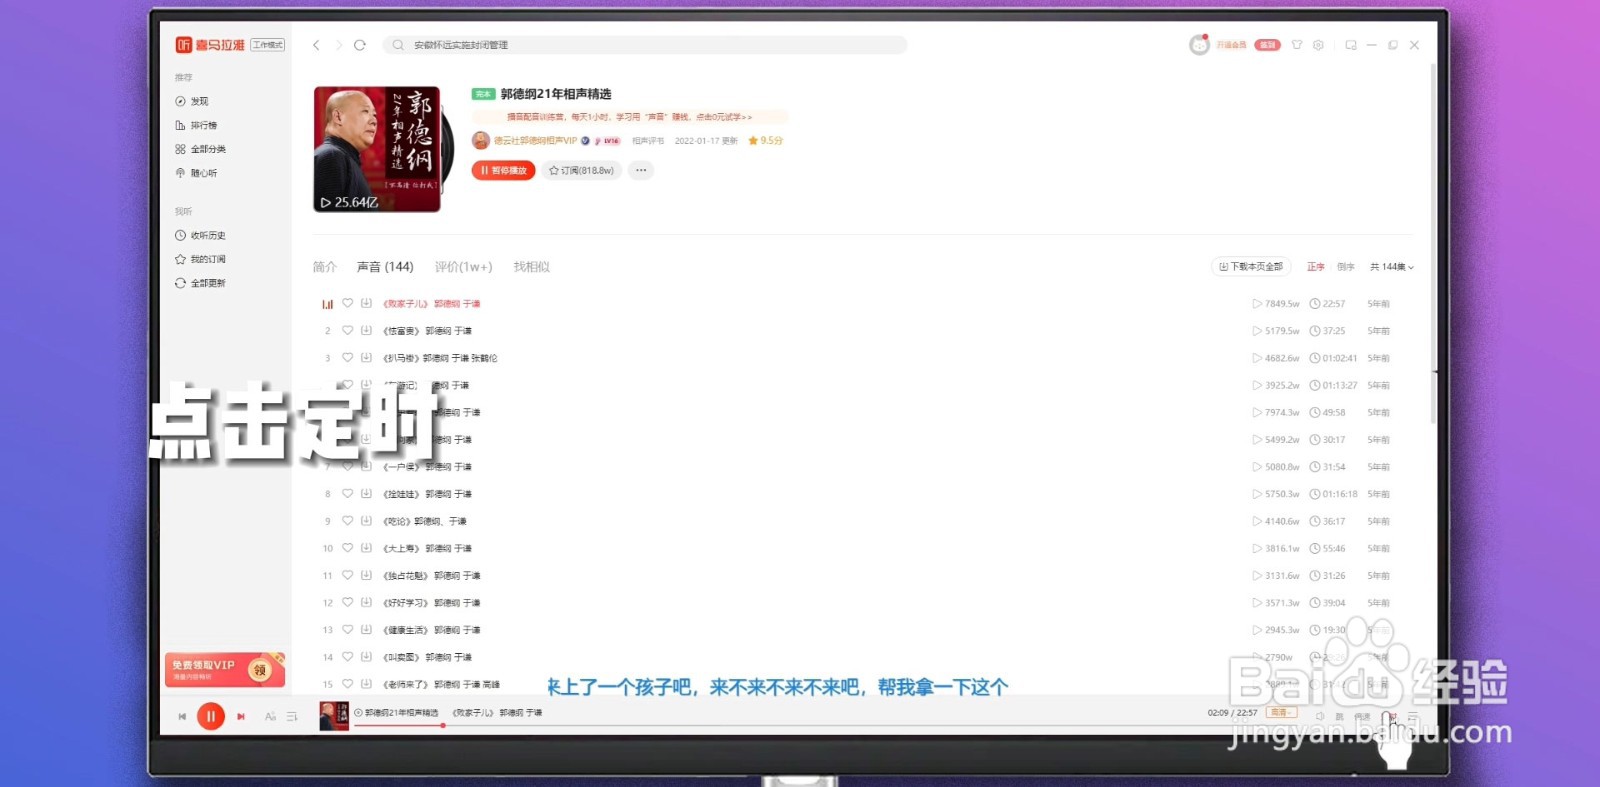1600x787 pixels.
Task: Click 开通会员 membership link
Action: pyautogui.click(x=1231, y=45)
